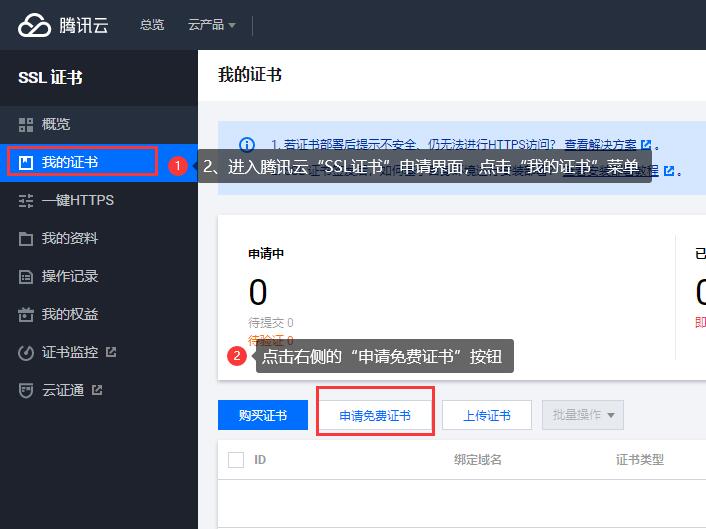Click the 购买证书 button
This screenshot has width=706, height=529.
click(263, 415)
